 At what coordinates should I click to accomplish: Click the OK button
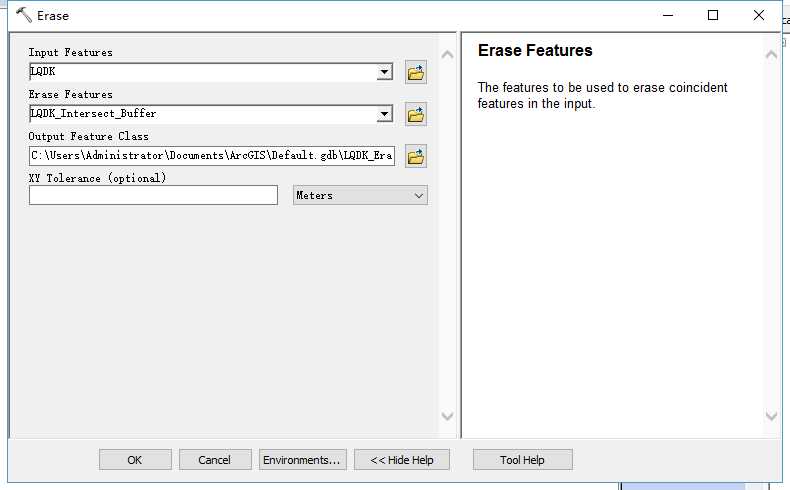tap(135, 460)
